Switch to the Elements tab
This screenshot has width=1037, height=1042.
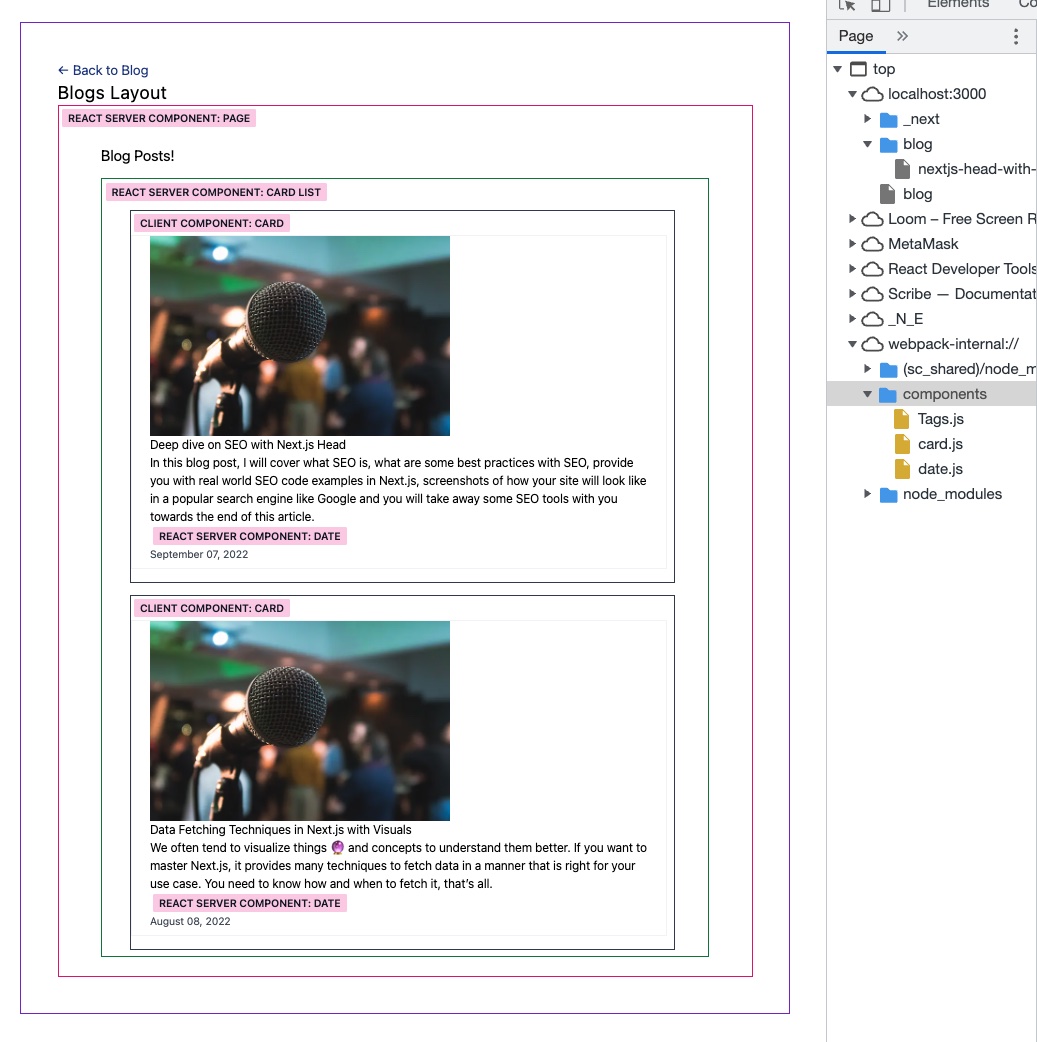click(957, 5)
